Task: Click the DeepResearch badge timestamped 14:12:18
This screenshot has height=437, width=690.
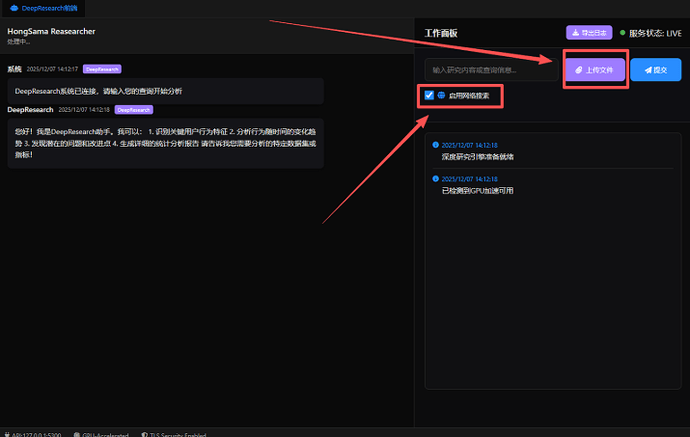Action: click(x=134, y=110)
